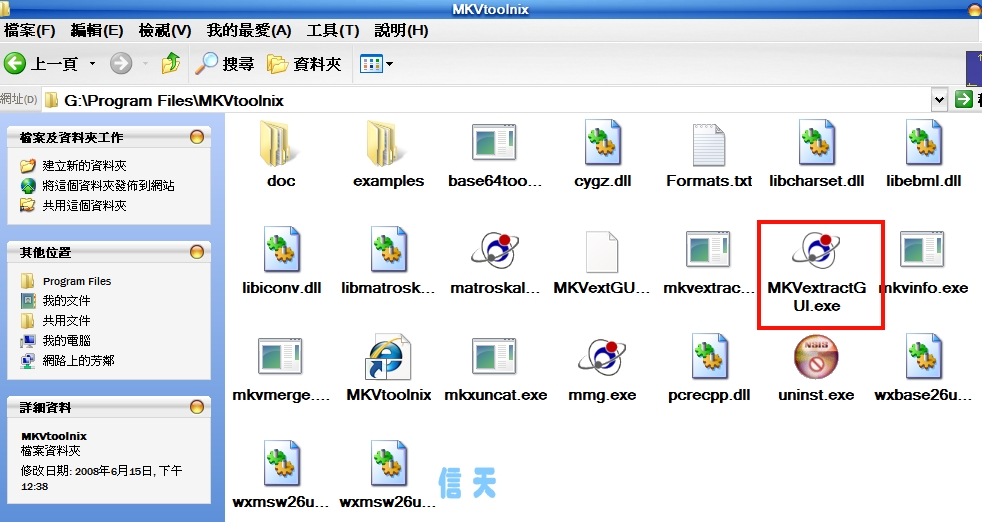The height and width of the screenshot is (522, 982).
Task: Select the MKVtoolnix web shortcut icon
Action: (388, 359)
